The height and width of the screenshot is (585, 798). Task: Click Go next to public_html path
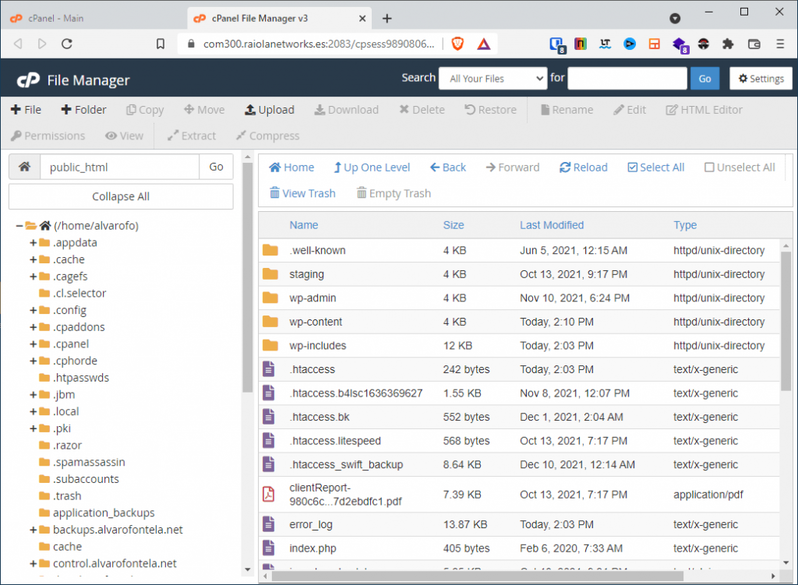click(x=216, y=166)
